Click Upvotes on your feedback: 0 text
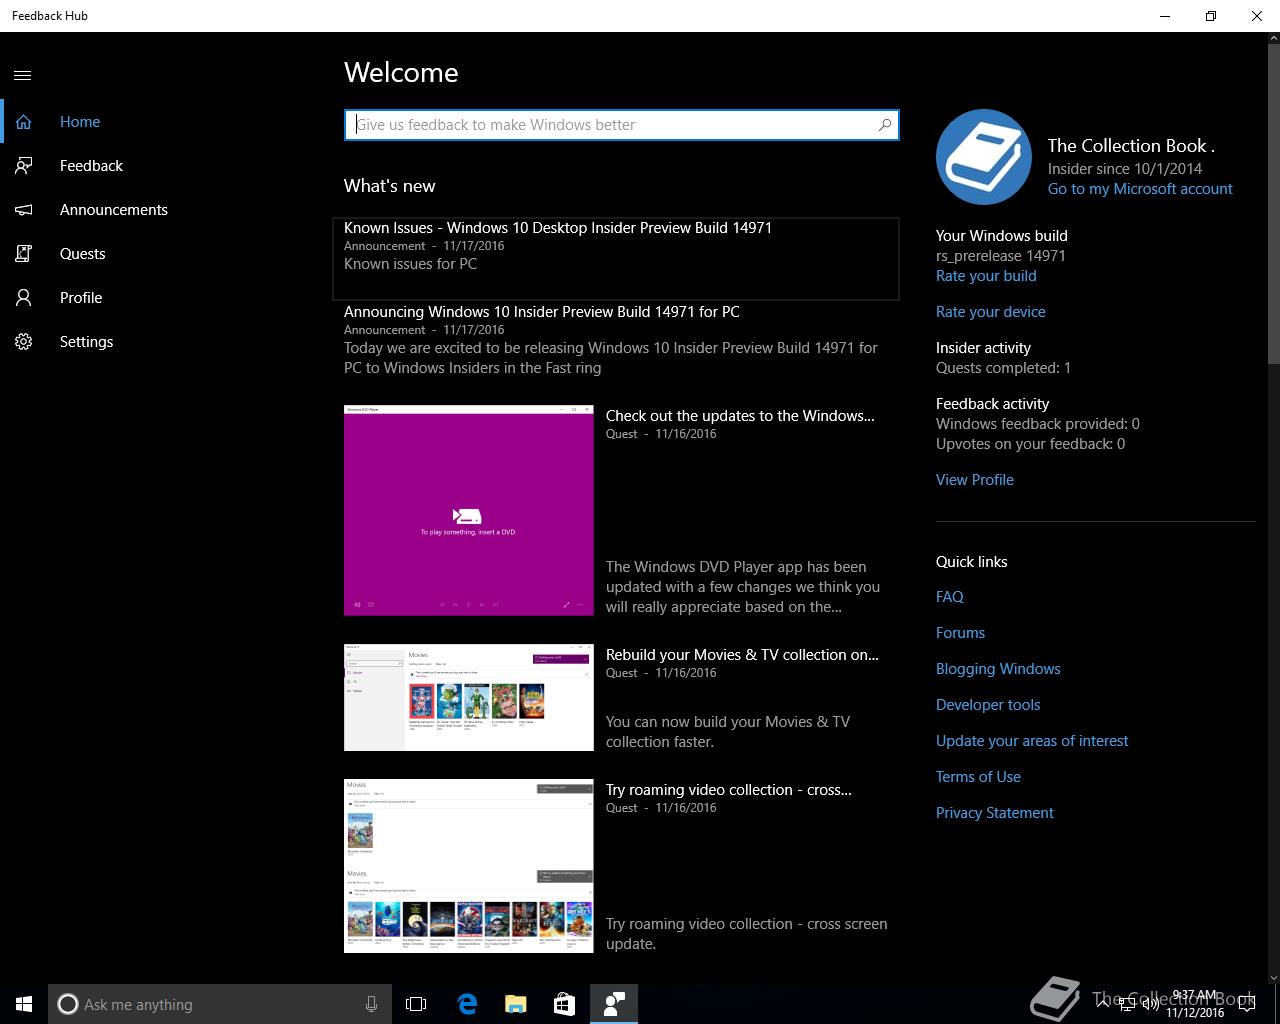This screenshot has width=1280, height=1024. coord(1030,444)
